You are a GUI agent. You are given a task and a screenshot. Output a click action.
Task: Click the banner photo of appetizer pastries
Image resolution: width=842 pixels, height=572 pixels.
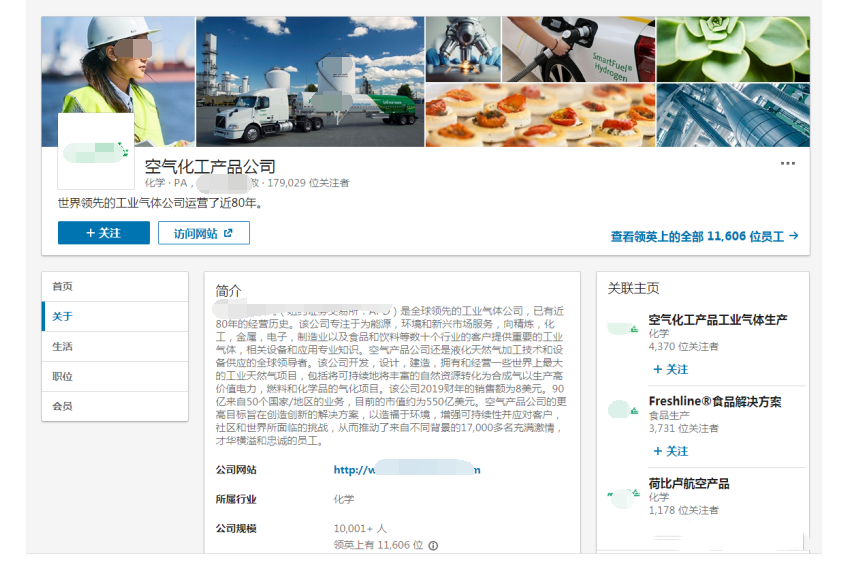[x=540, y=115]
